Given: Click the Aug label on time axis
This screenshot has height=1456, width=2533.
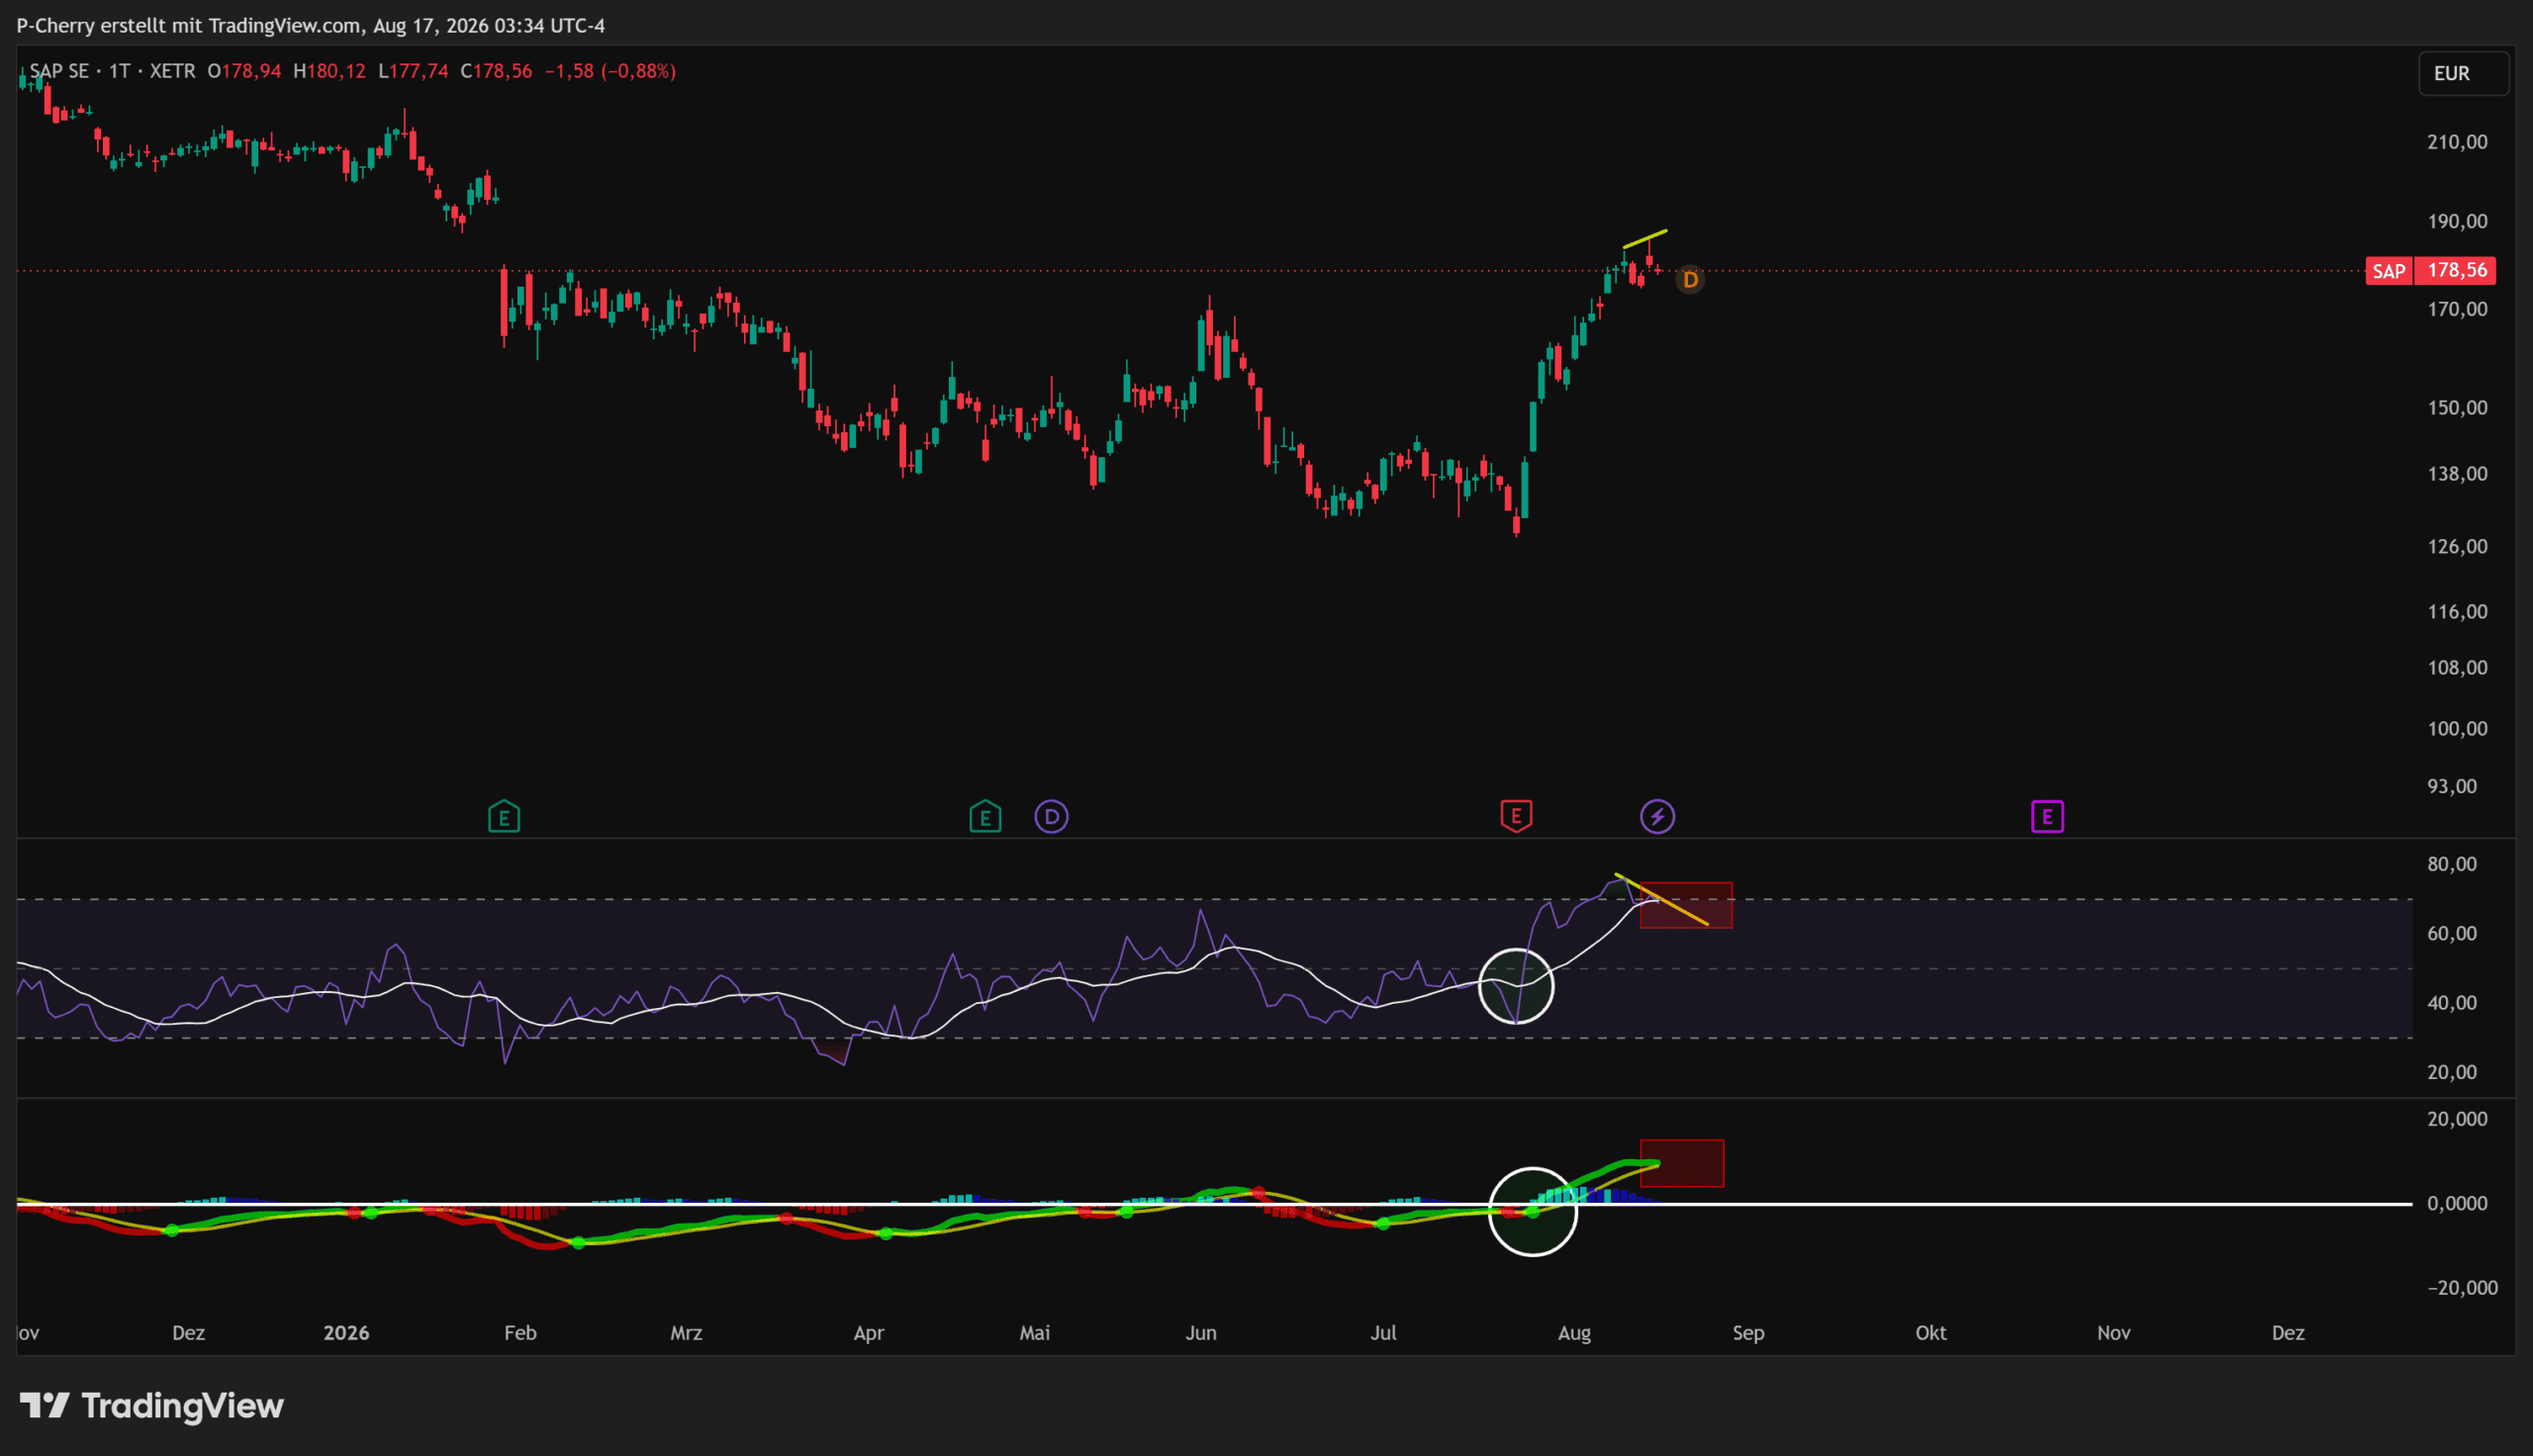Looking at the screenshot, I should tap(1574, 1333).
